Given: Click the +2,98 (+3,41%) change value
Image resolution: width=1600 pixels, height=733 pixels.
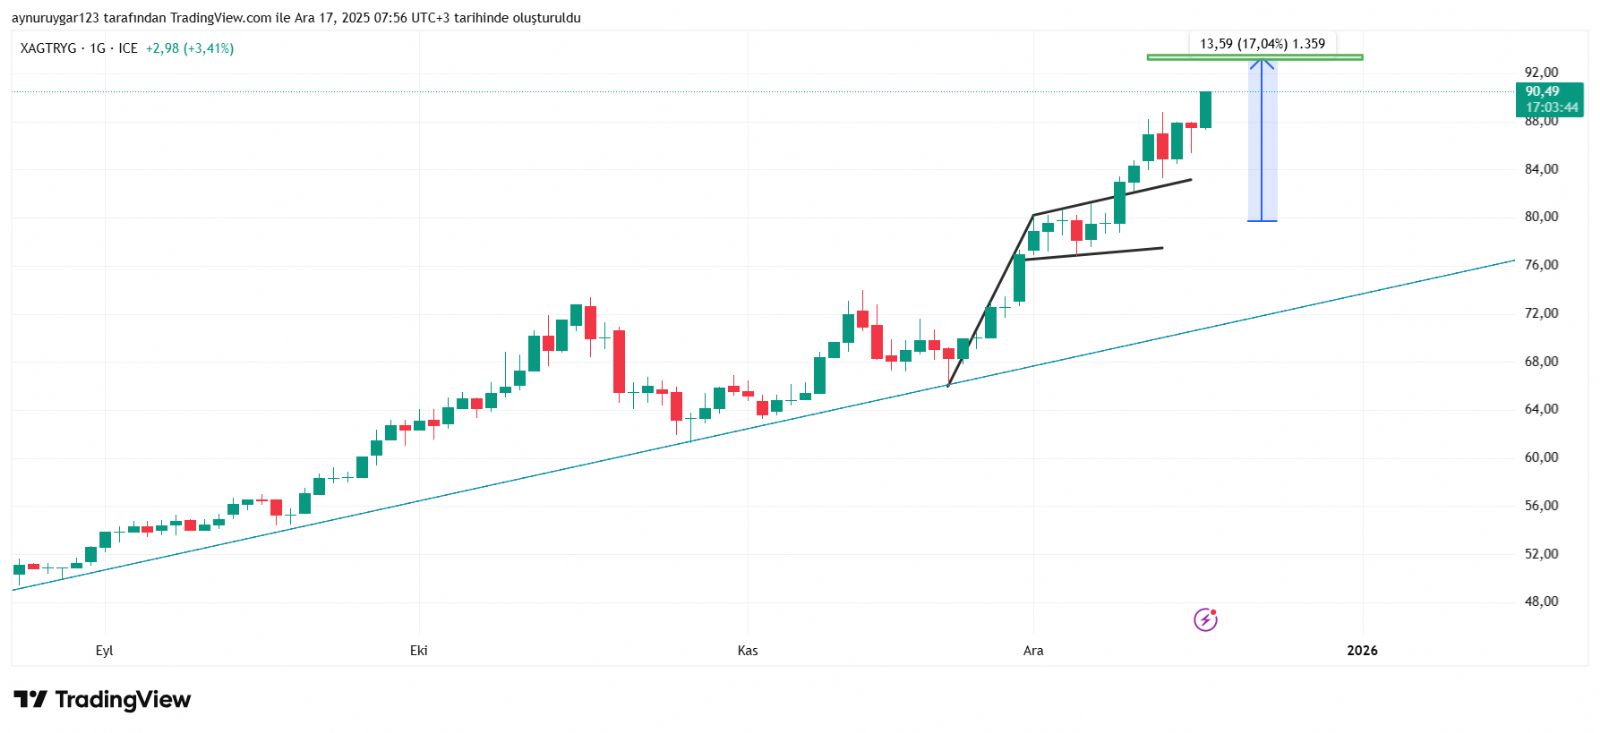Looking at the screenshot, I should (x=190, y=48).
